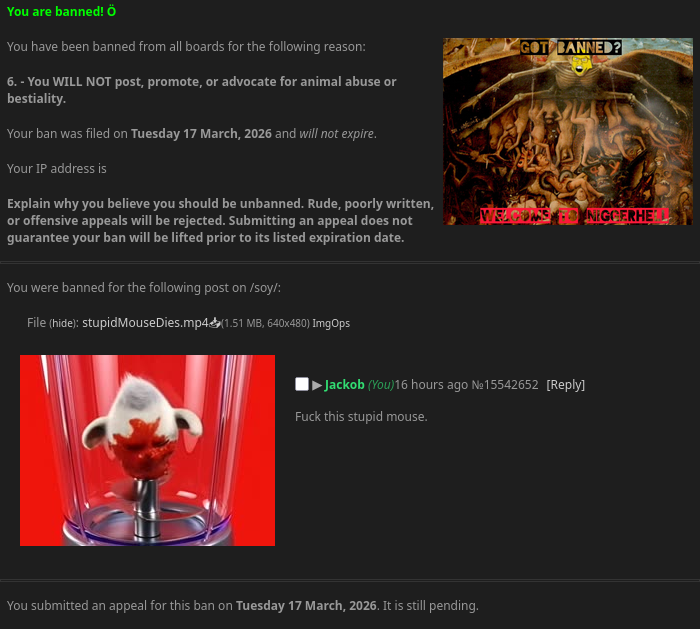Click the (You) marker next to Jackob
The image size is (700, 629).
[x=381, y=384]
